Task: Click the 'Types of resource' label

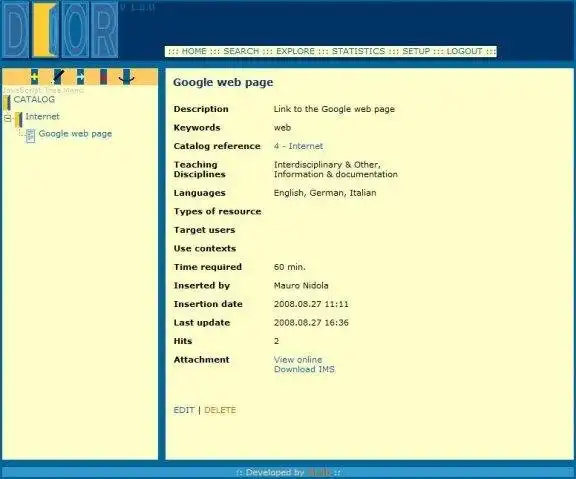Action: click(217, 212)
